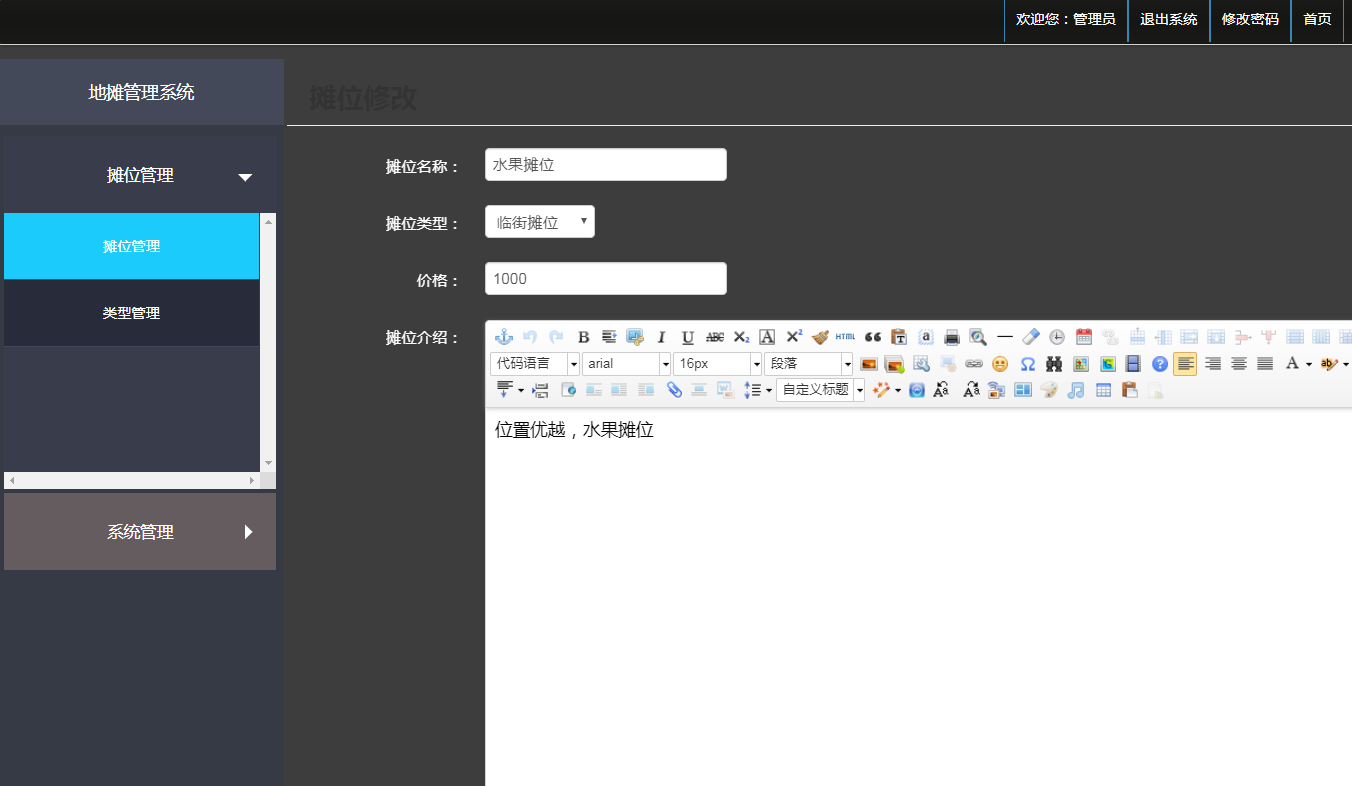This screenshot has height=786, width=1352.
Task: Click the HTML source view icon
Action: (x=845, y=337)
